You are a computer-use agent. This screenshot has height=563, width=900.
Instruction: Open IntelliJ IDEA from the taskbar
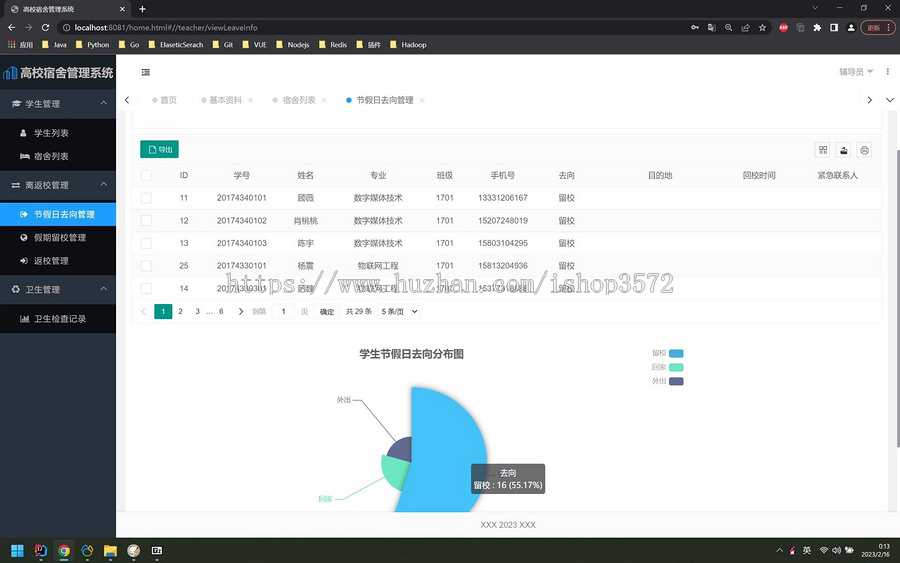point(41,551)
